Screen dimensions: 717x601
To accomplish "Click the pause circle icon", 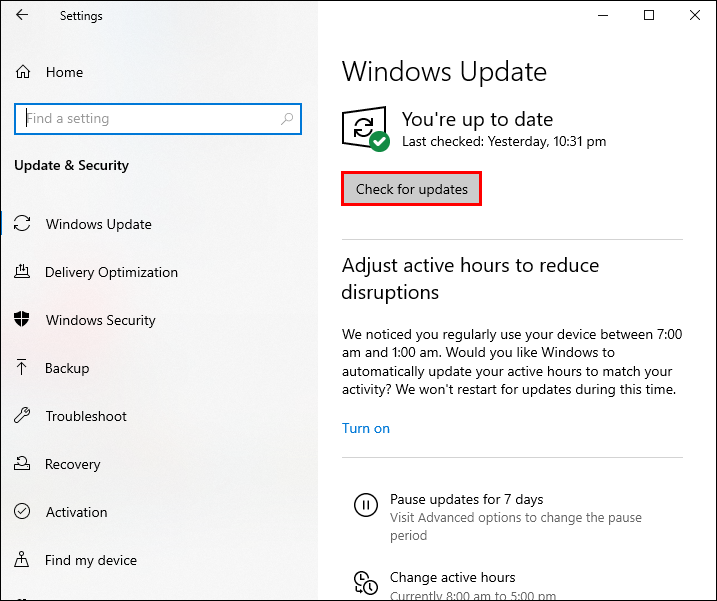I will tap(366, 505).
